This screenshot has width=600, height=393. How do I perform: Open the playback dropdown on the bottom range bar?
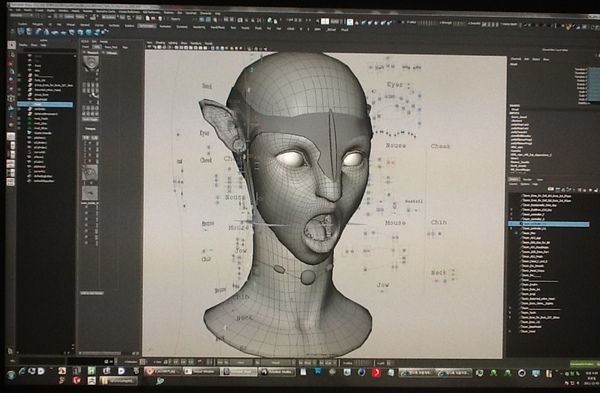click(x=278, y=362)
